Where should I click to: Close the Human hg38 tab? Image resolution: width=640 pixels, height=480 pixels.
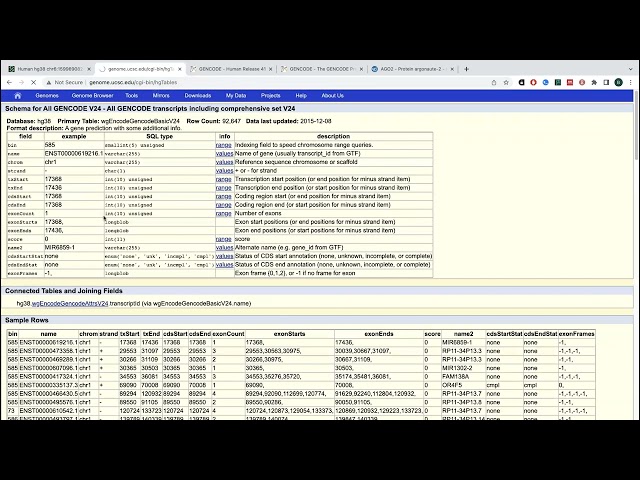(89, 69)
